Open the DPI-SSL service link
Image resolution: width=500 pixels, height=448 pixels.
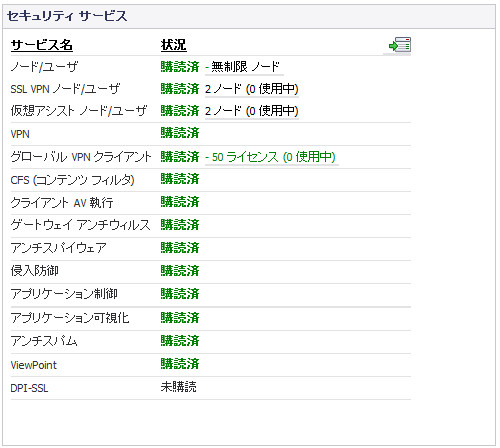pyautogui.click(x=29, y=388)
